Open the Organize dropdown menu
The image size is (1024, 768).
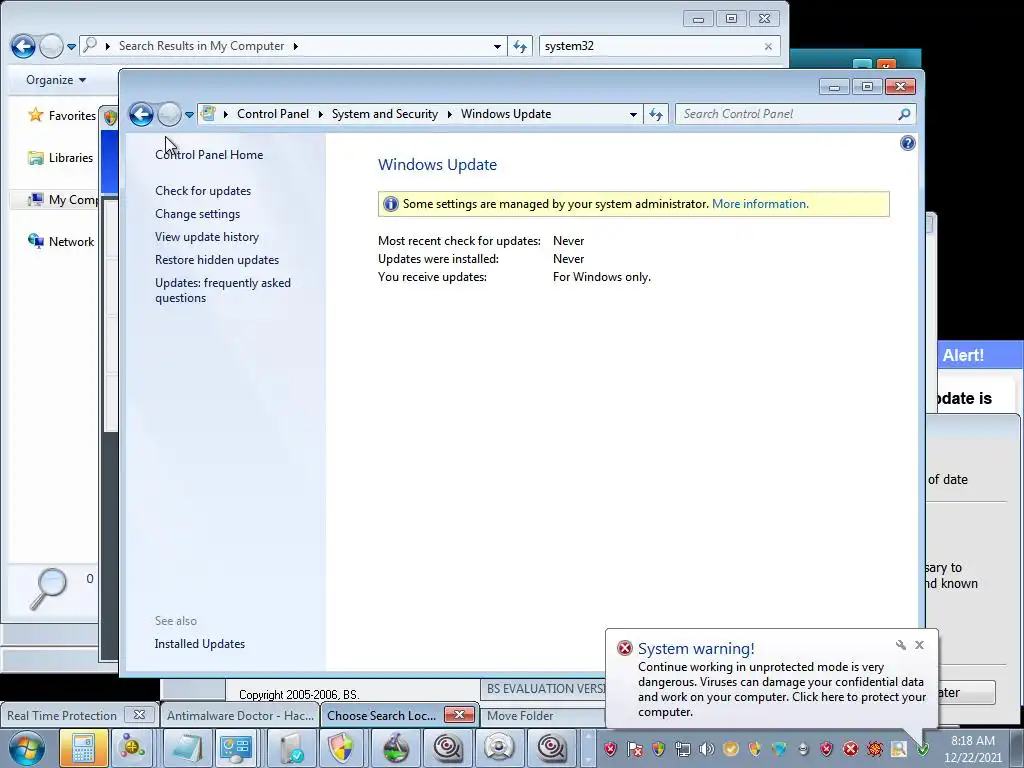(56, 80)
